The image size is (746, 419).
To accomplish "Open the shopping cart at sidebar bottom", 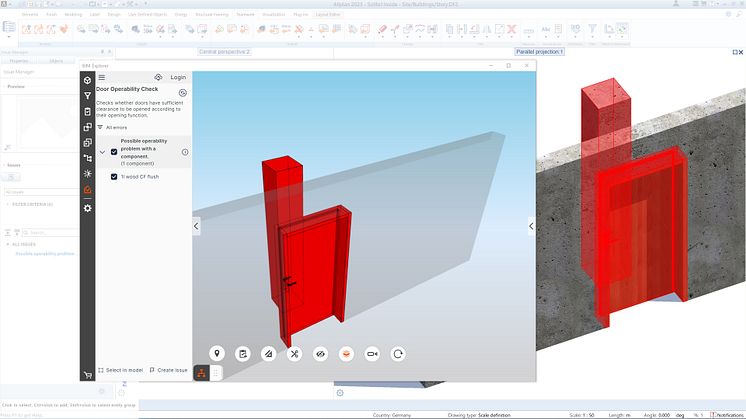I will pos(88,375).
